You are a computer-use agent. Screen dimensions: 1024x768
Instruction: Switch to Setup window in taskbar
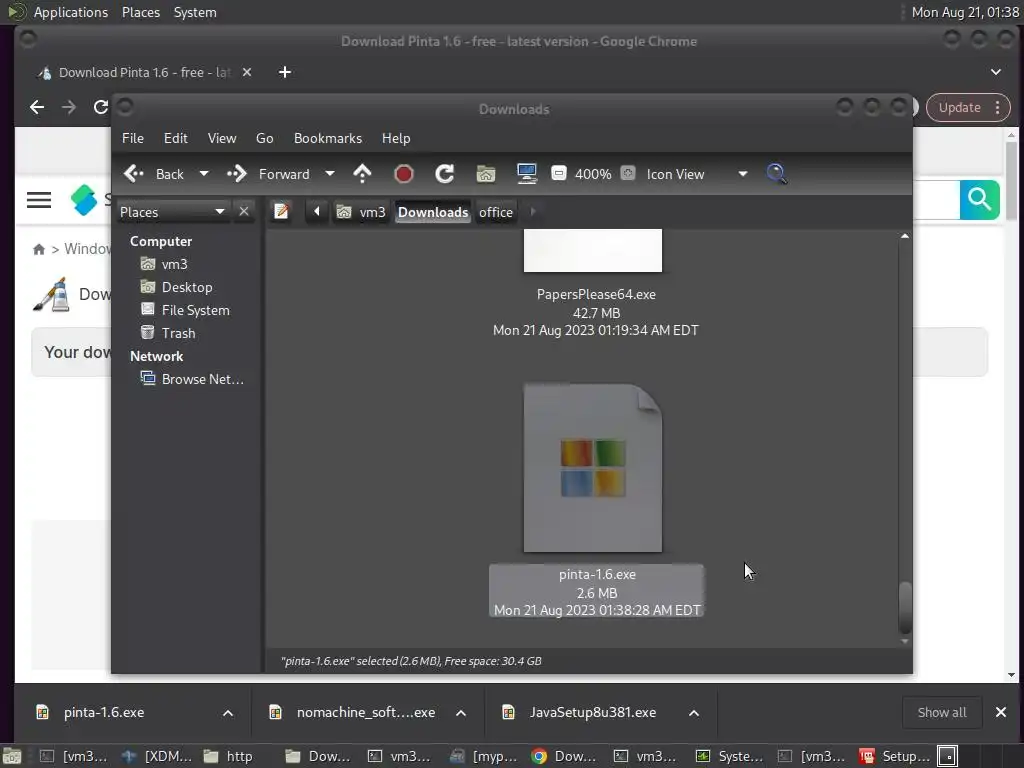895,756
